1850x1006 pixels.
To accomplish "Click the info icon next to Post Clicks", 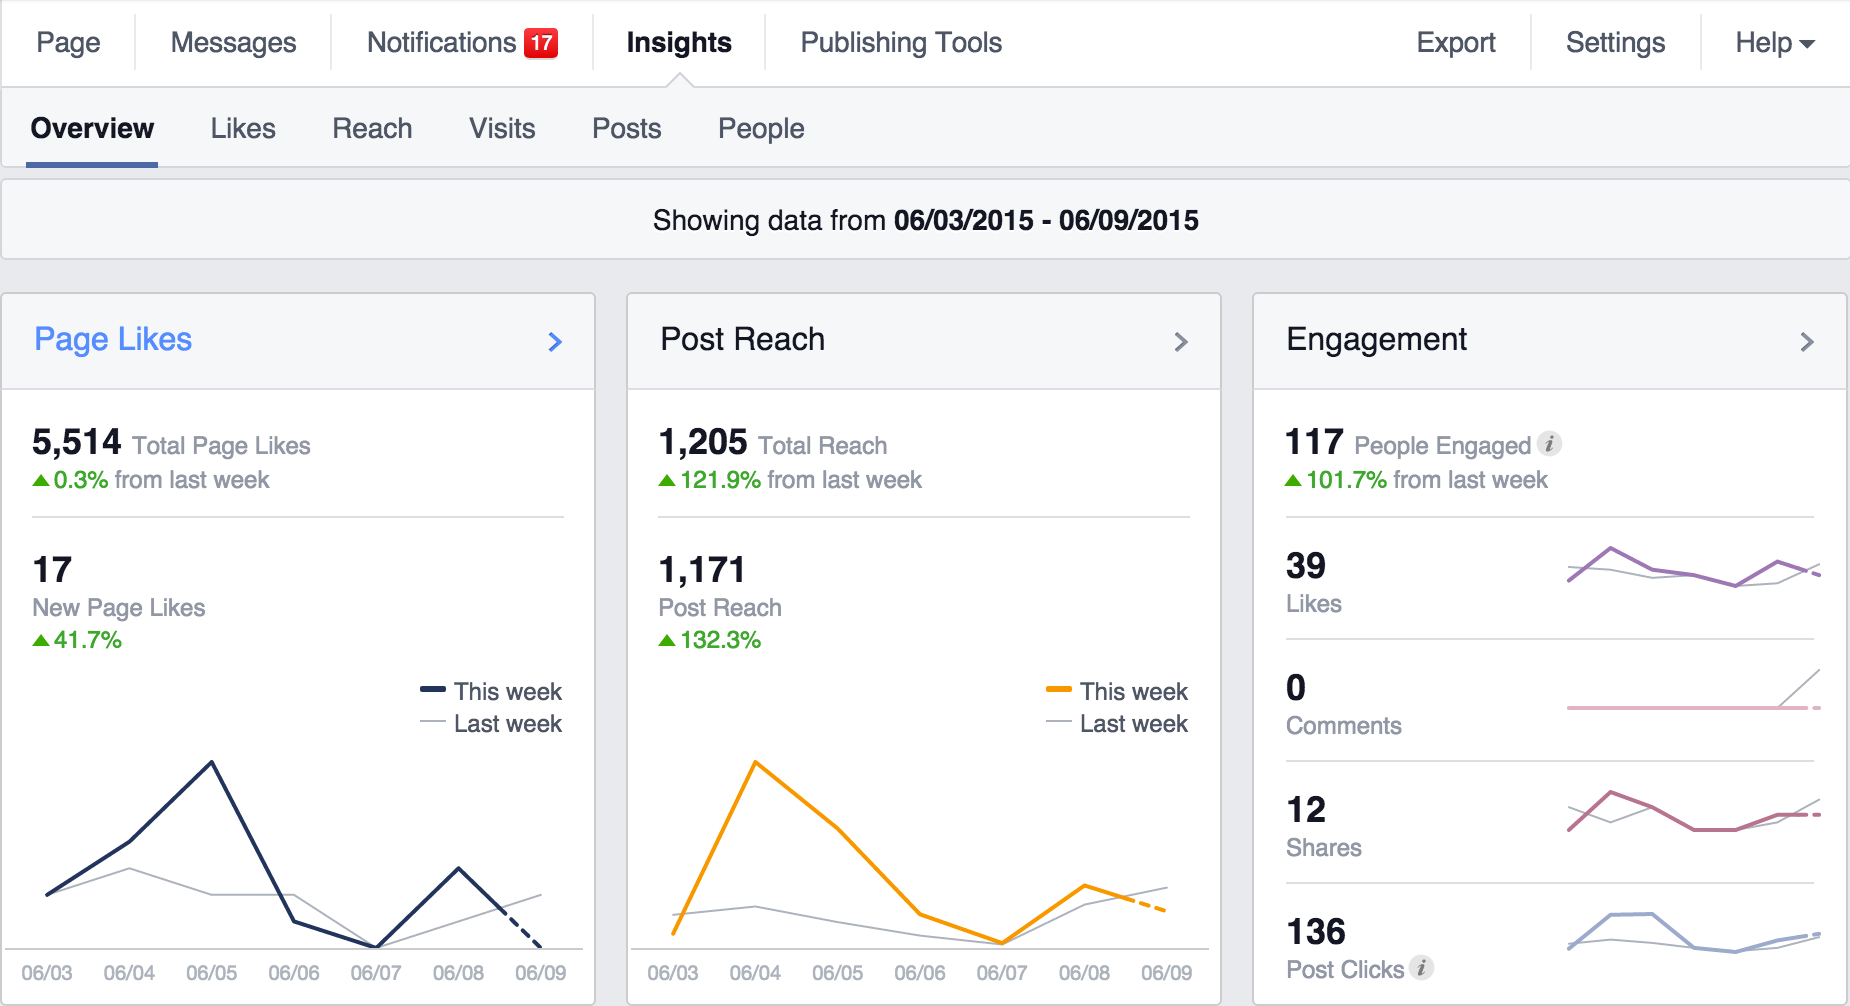I will (x=1421, y=967).
